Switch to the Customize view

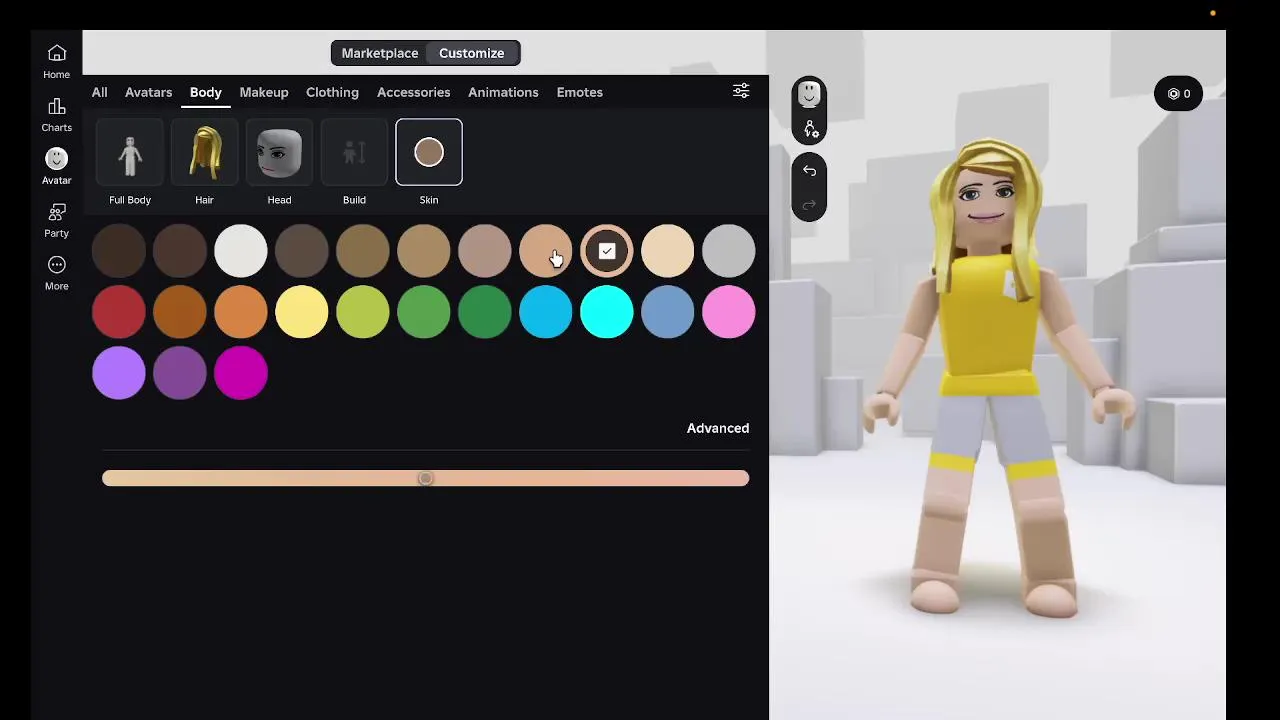point(472,53)
